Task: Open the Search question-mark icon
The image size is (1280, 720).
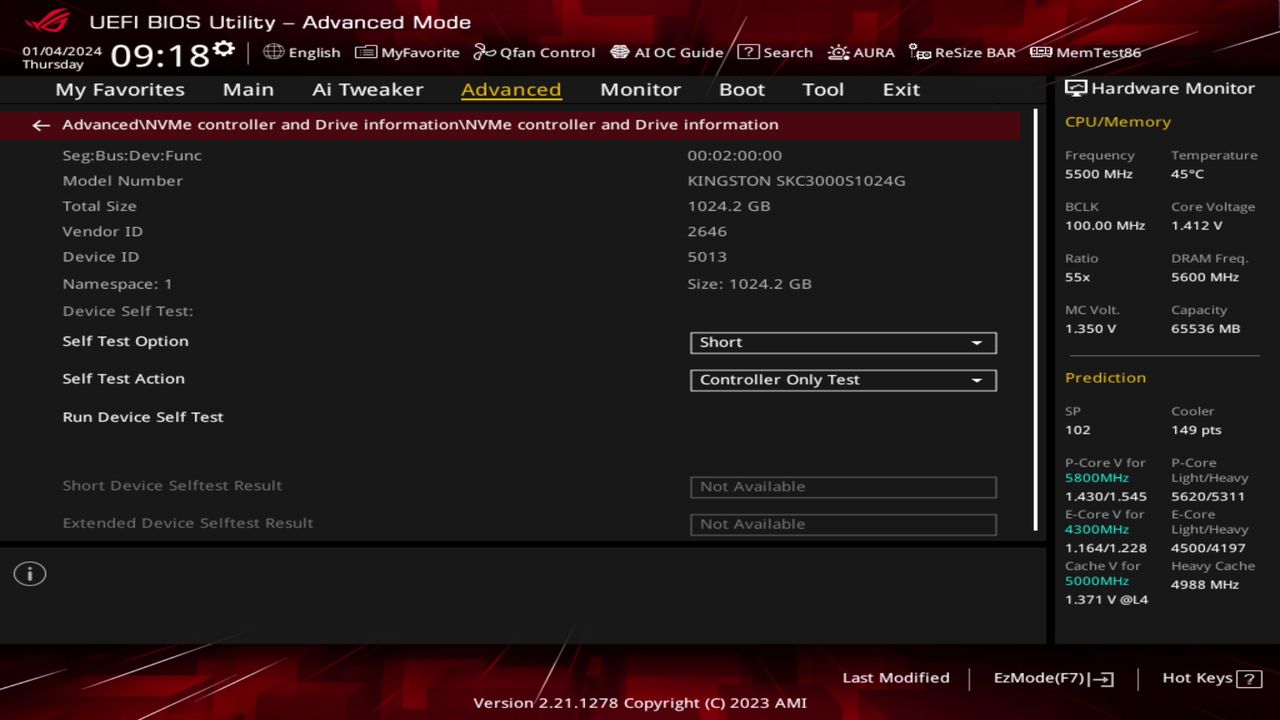Action: (x=748, y=52)
